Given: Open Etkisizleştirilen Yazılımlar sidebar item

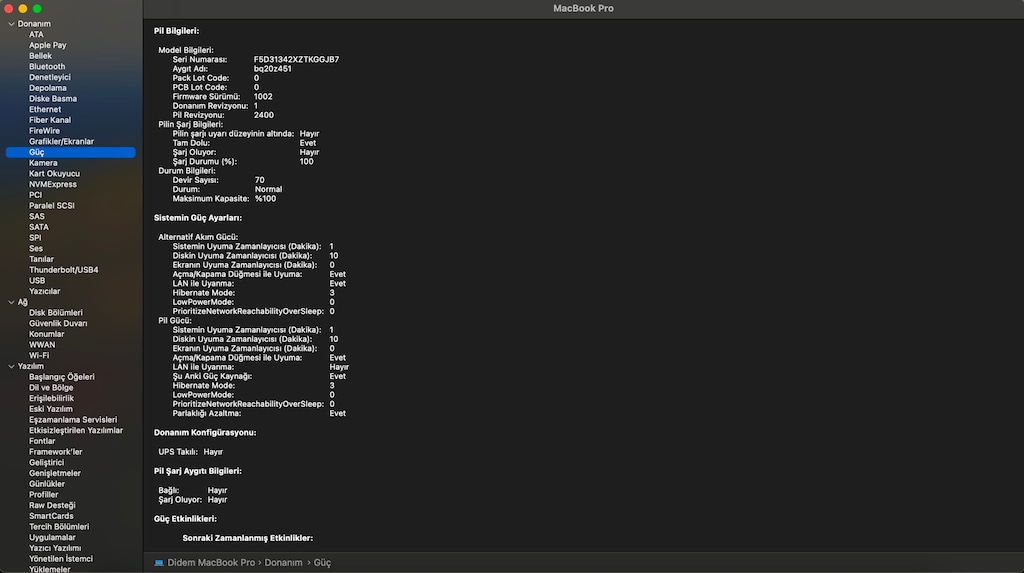Looking at the screenshot, I should [76, 431].
